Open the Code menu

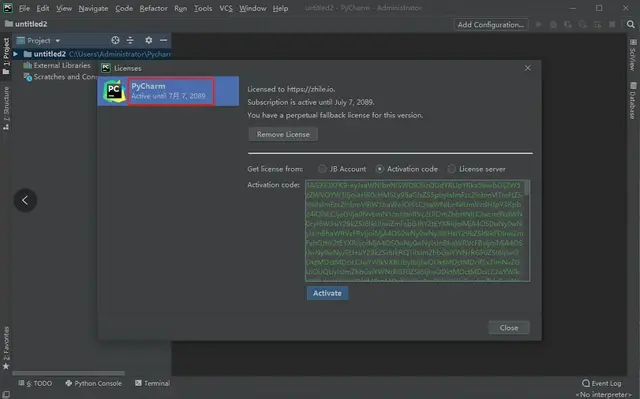click(124, 8)
